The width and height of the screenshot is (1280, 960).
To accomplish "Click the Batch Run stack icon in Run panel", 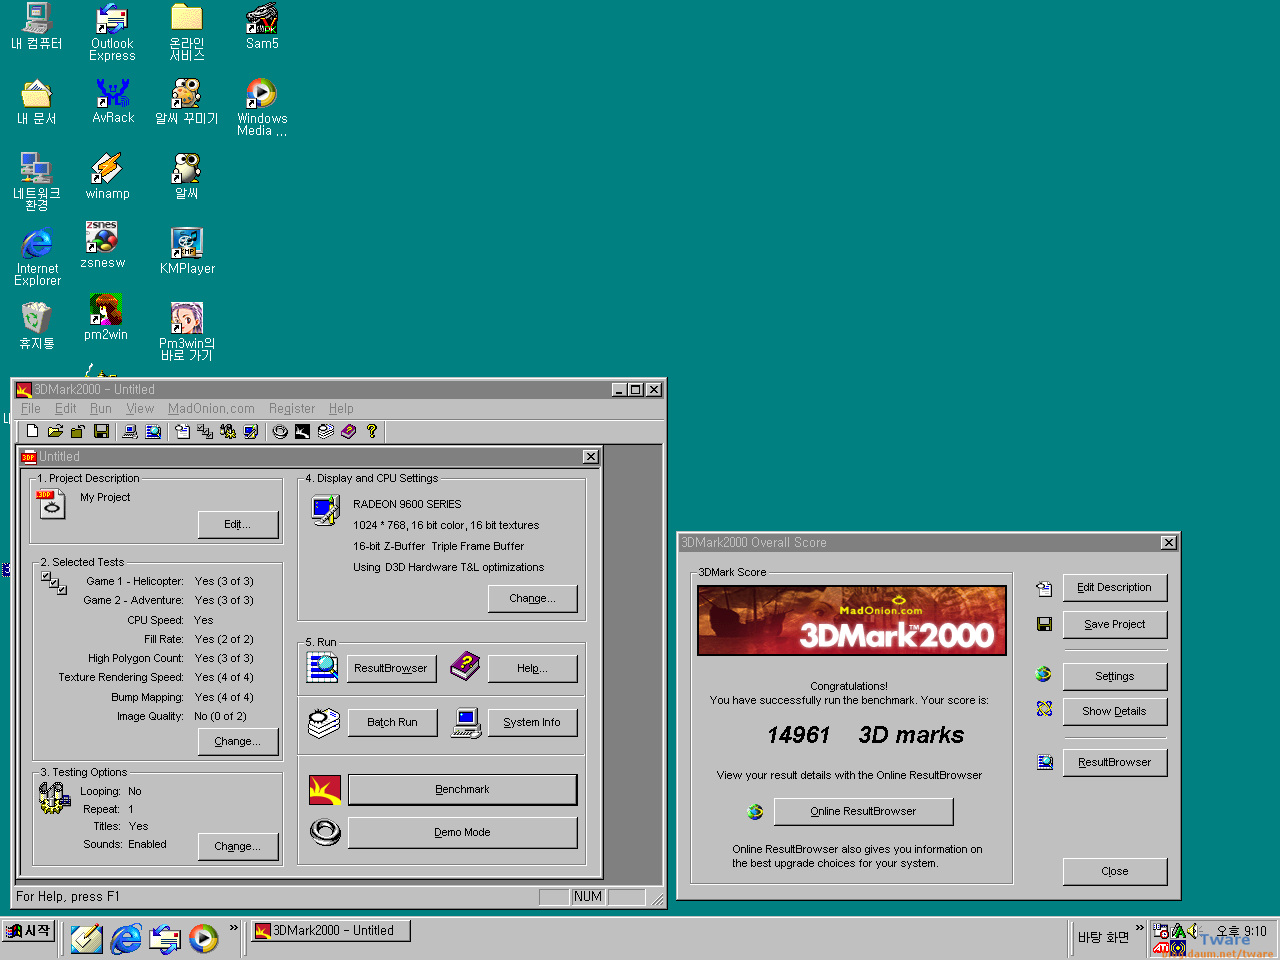I will [x=324, y=722].
